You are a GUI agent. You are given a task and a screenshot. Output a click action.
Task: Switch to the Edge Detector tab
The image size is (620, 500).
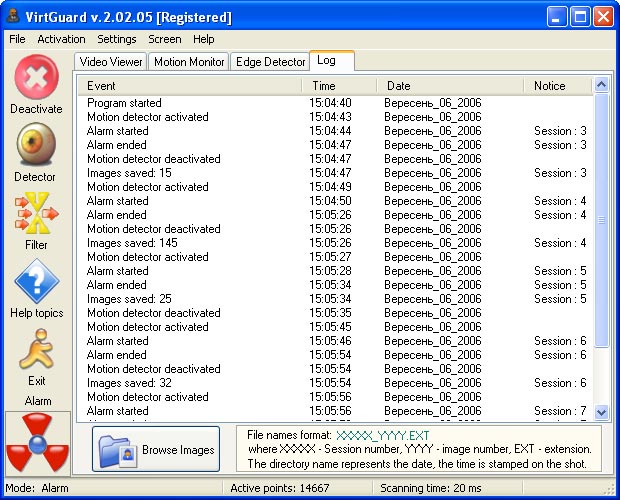pyautogui.click(x=270, y=62)
